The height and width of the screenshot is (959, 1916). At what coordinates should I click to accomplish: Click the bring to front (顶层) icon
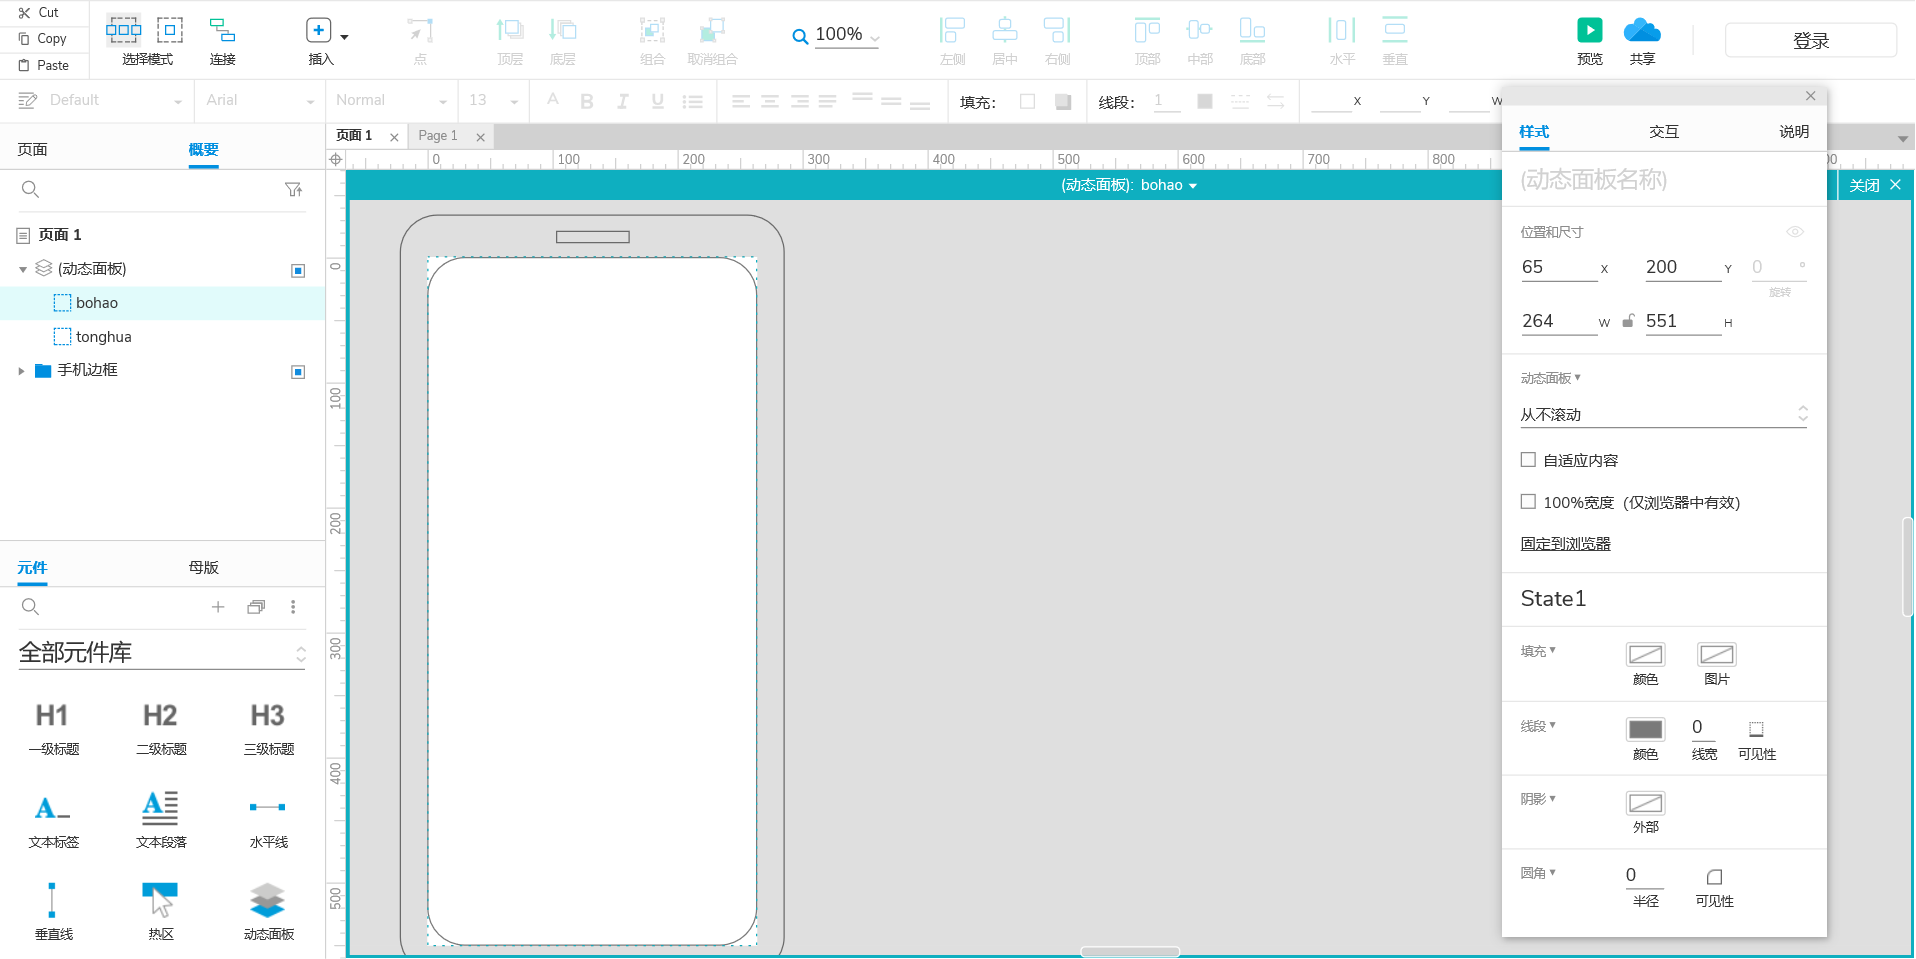pos(510,30)
